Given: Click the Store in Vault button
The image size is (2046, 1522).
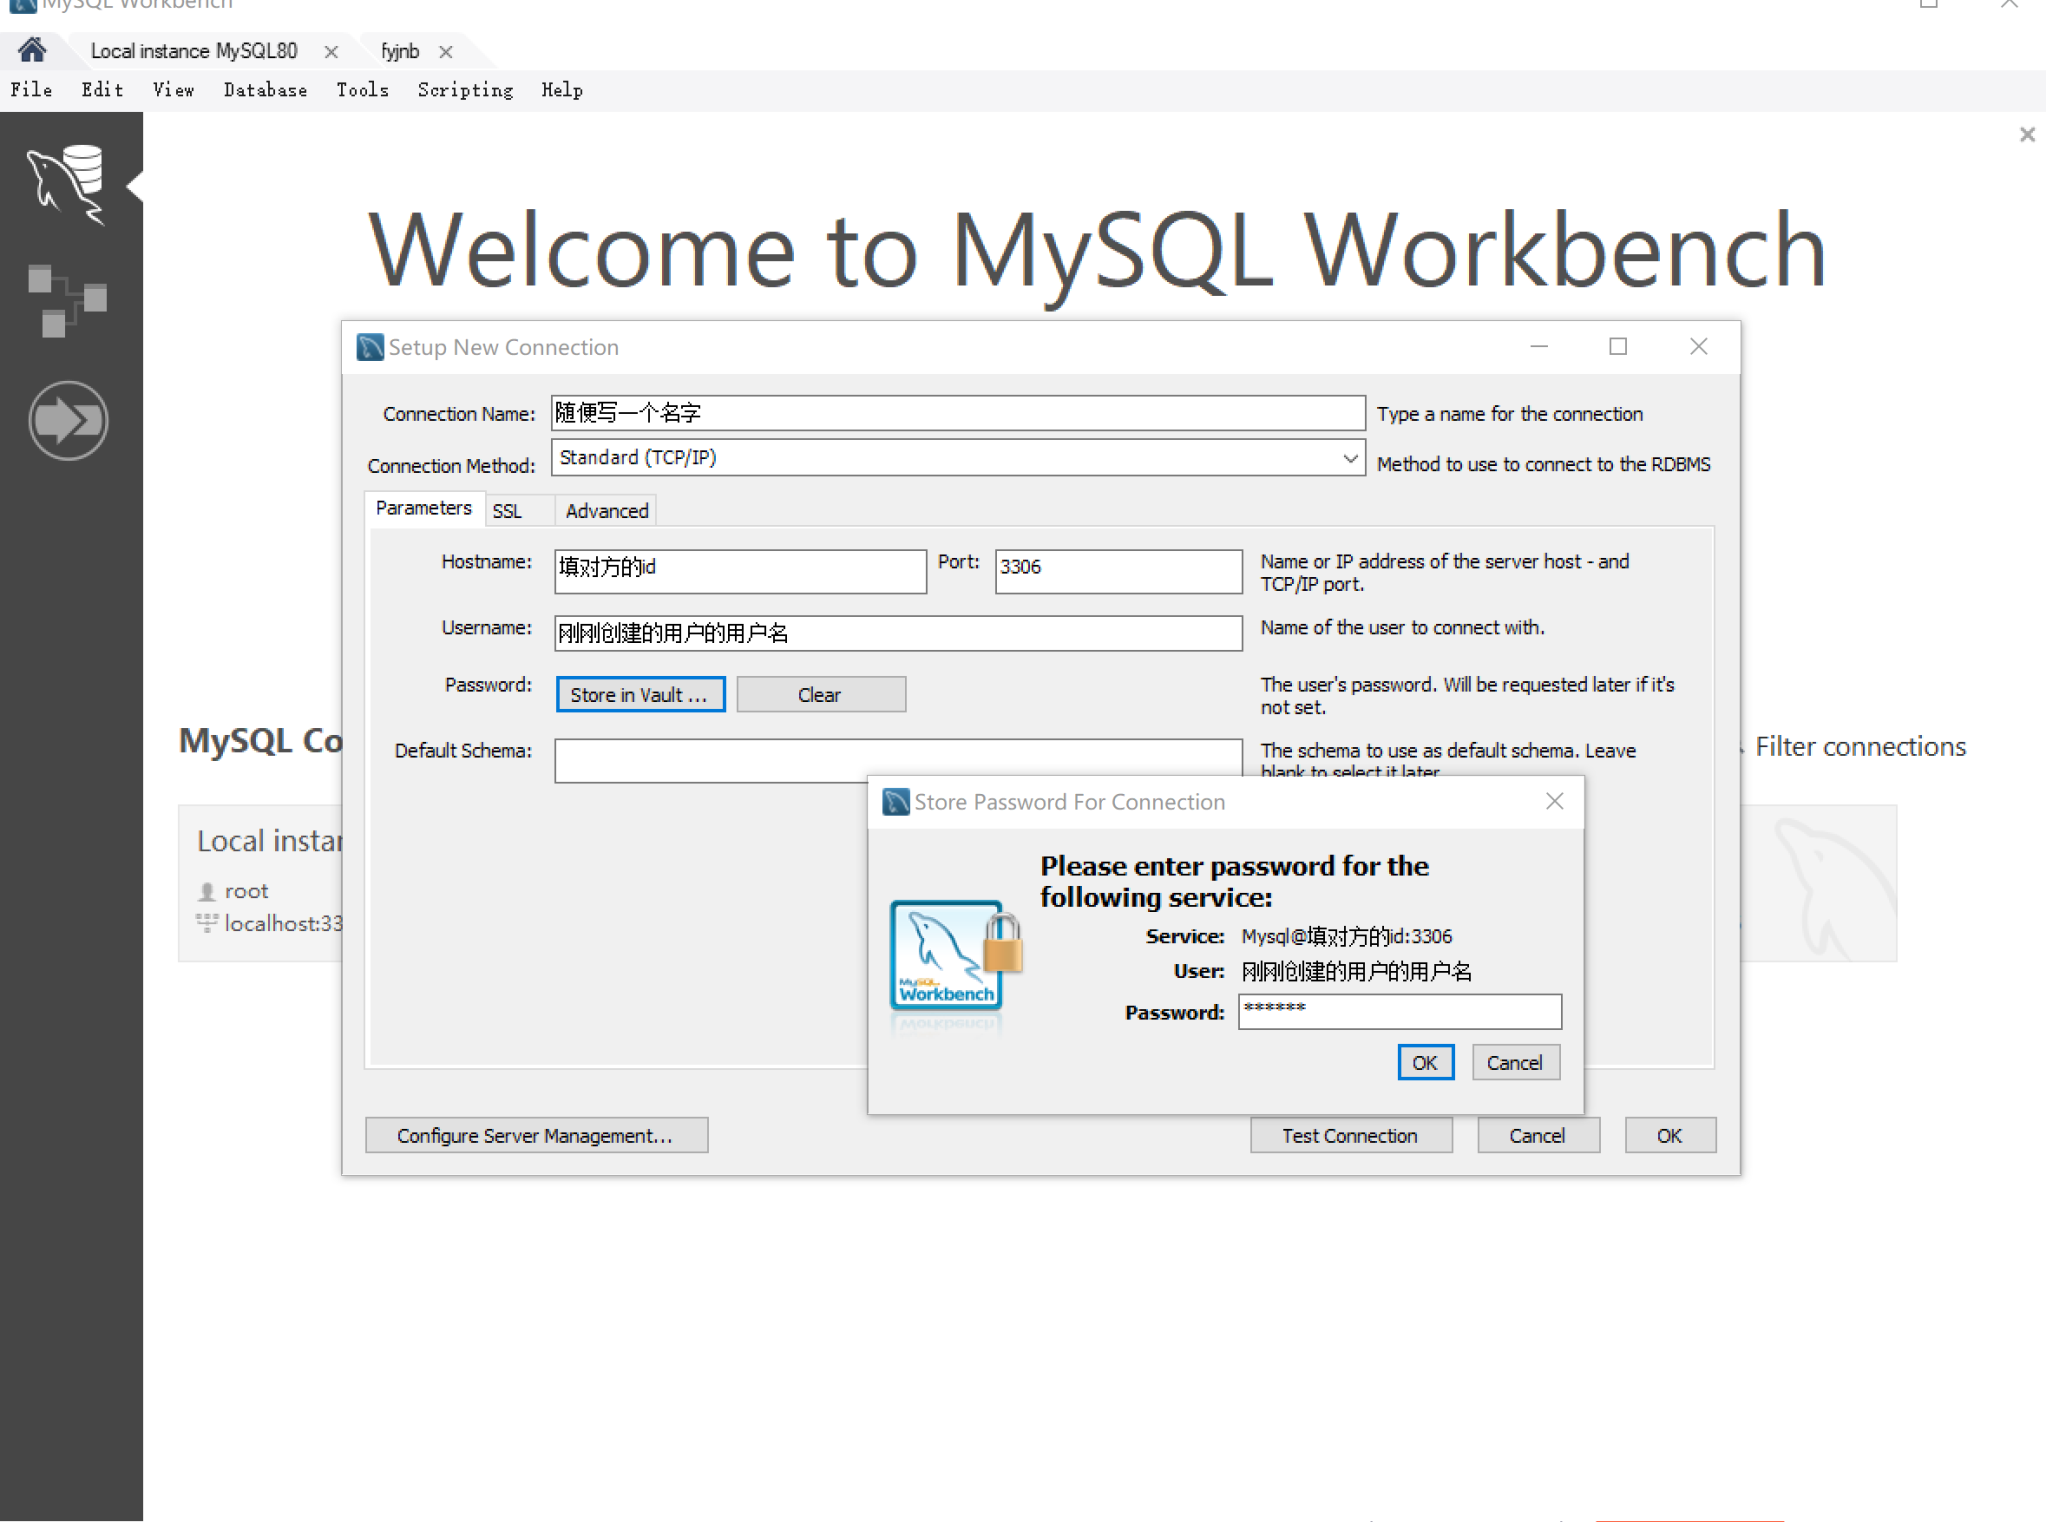Looking at the screenshot, I should point(639,694).
